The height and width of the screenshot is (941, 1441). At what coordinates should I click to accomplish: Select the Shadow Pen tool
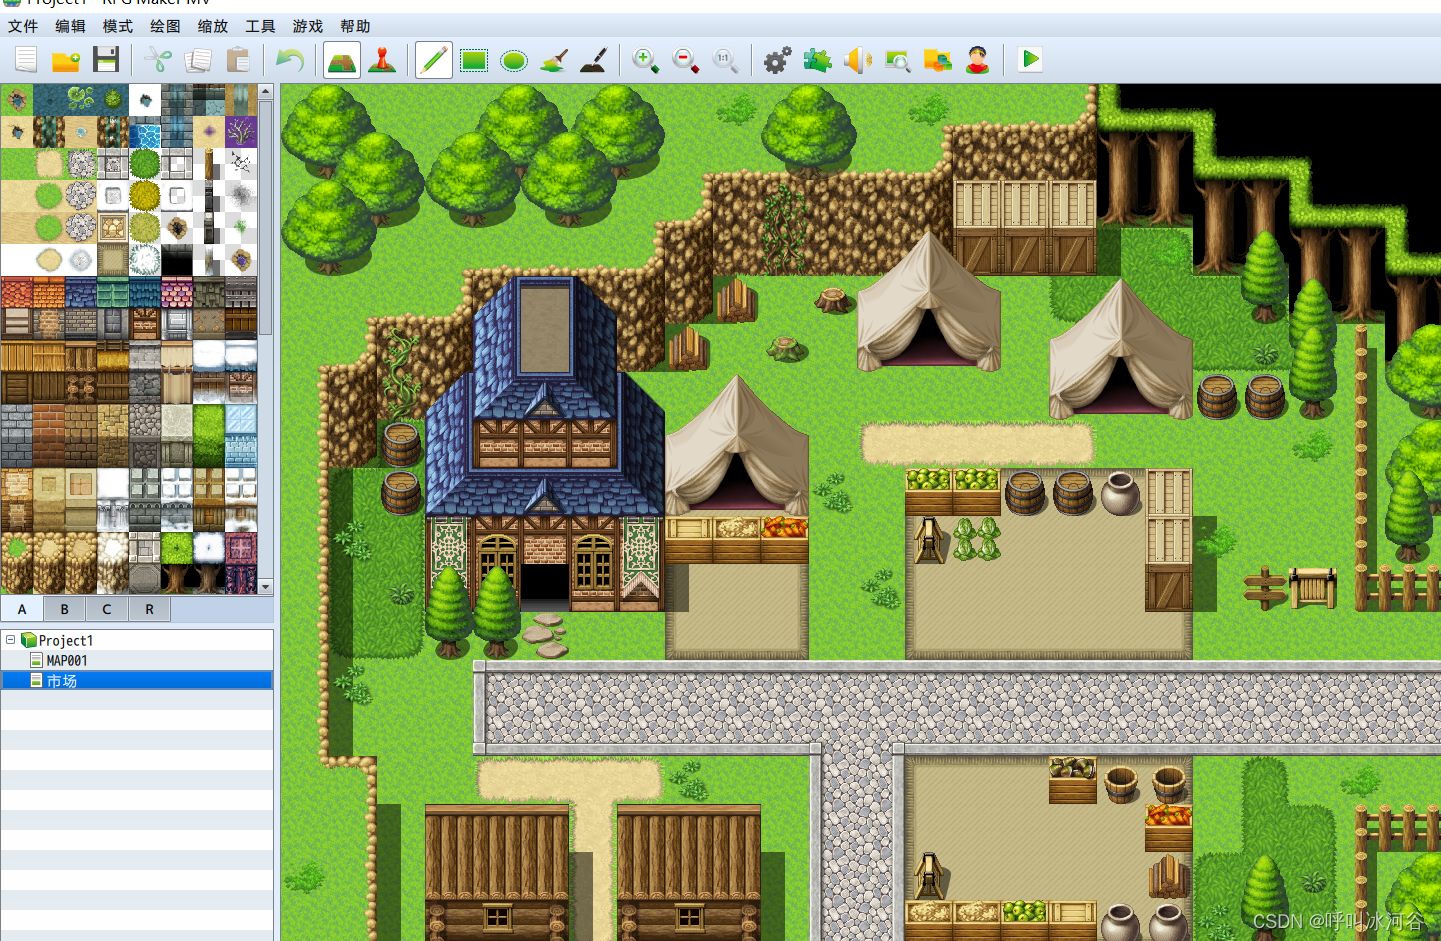tap(594, 60)
